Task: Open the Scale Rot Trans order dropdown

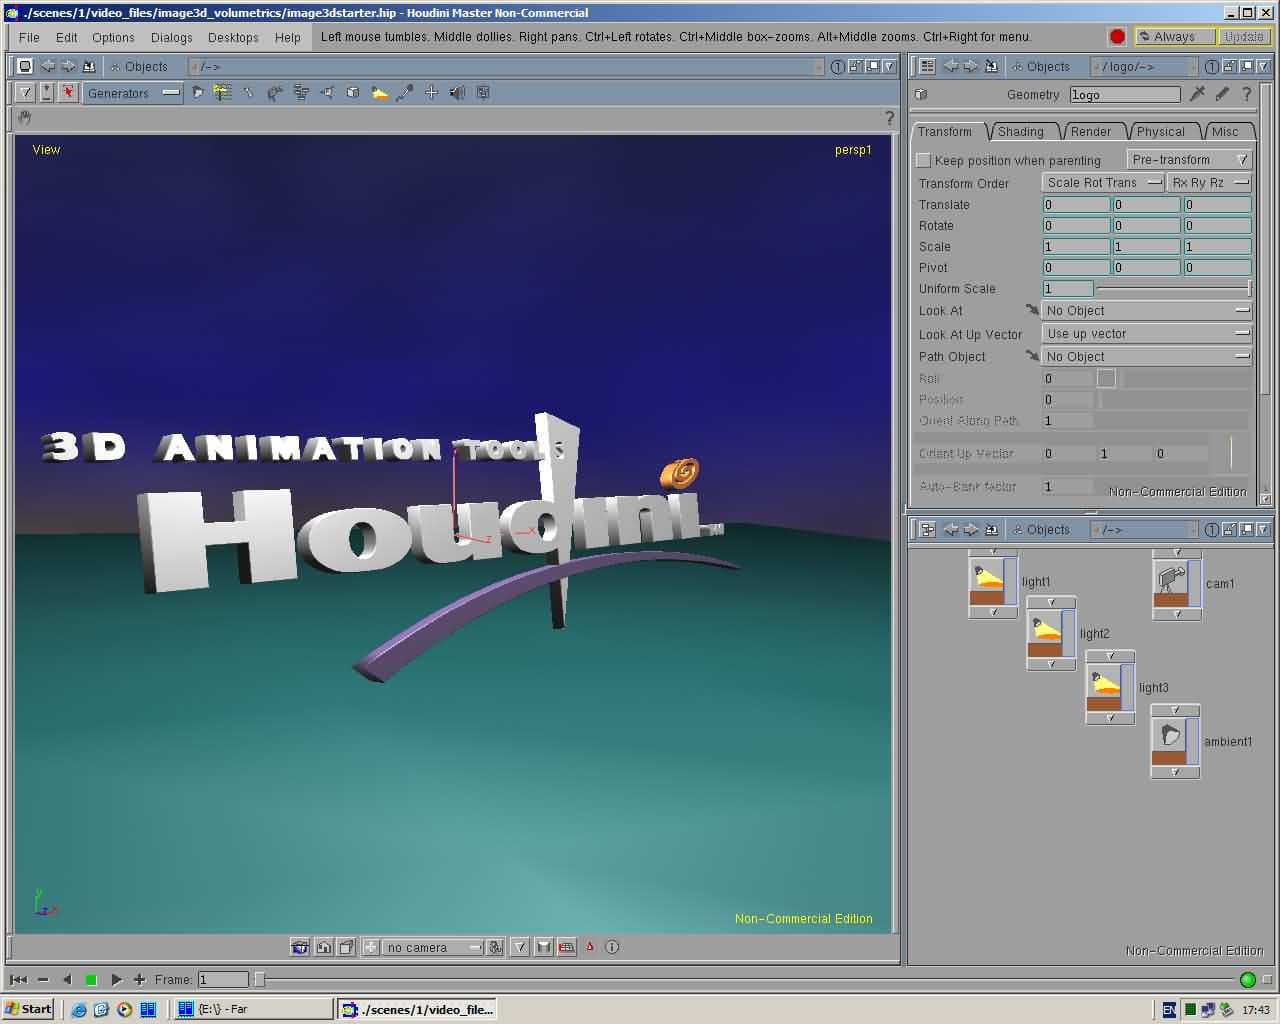Action: click(1102, 183)
